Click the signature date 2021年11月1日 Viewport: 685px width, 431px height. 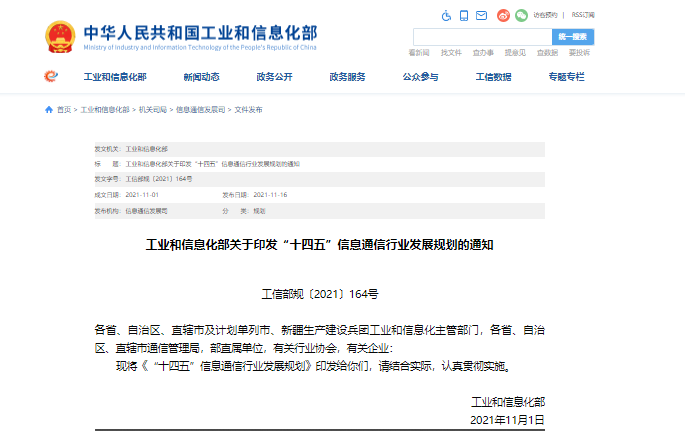tap(507, 420)
